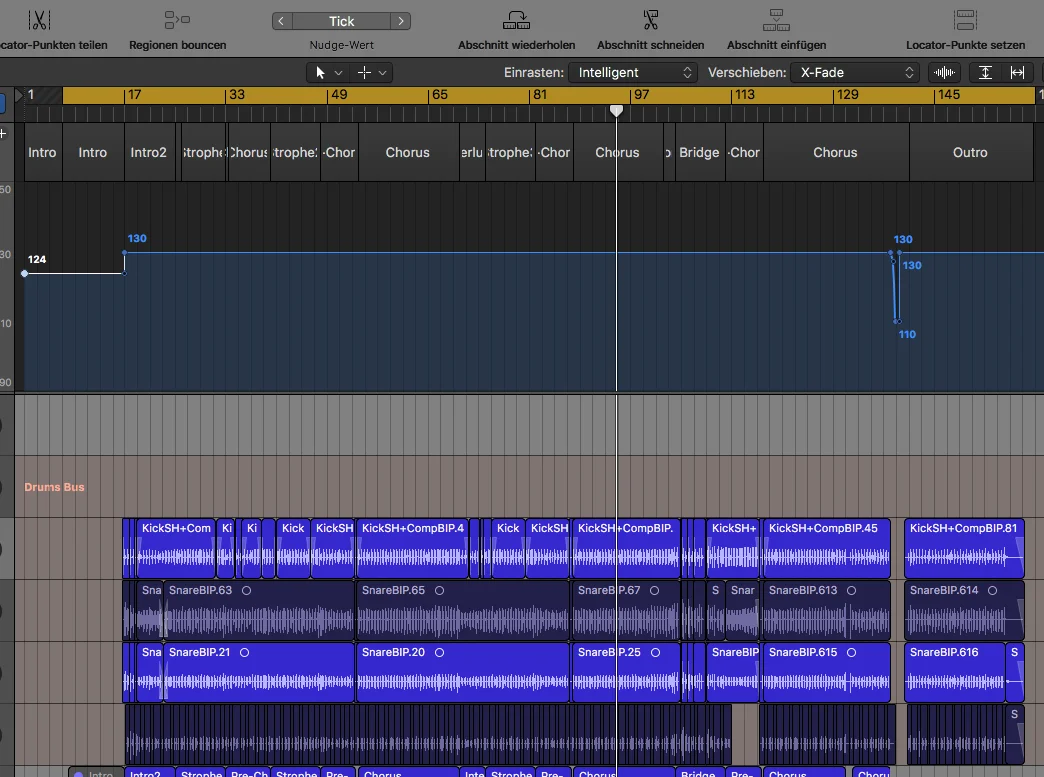Image resolution: width=1044 pixels, height=777 pixels.
Task: Click bar 97 in the ruler
Action: (641, 95)
